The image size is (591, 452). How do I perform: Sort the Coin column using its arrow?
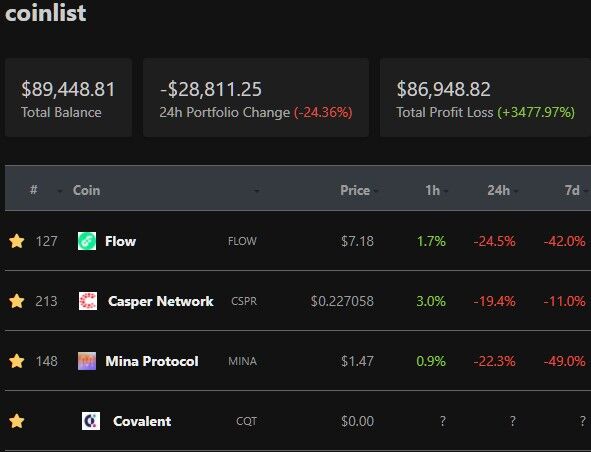(x=256, y=191)
